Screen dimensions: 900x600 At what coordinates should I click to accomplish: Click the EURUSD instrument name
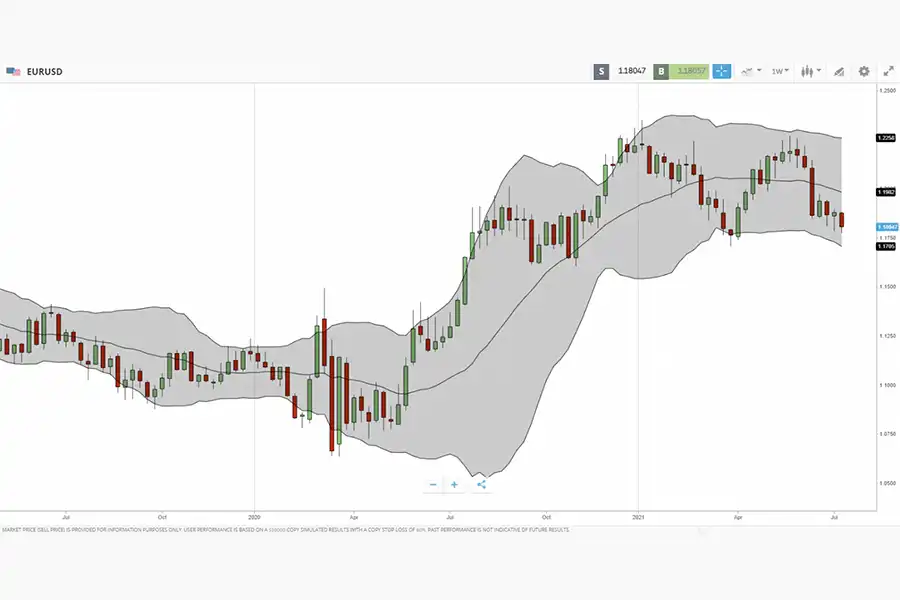(45, 72)
